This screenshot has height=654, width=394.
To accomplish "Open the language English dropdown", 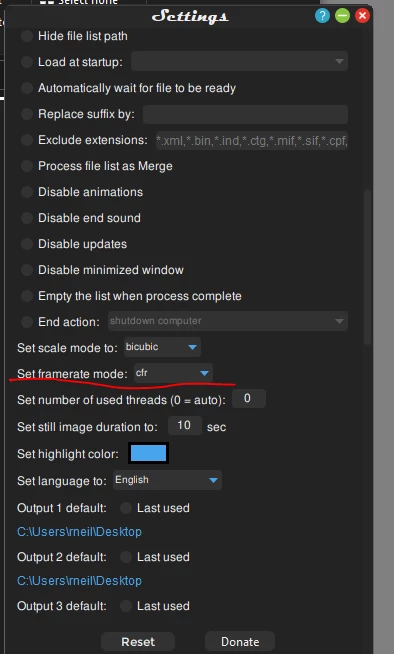I will pyautogui.click(x=167, y=480).
